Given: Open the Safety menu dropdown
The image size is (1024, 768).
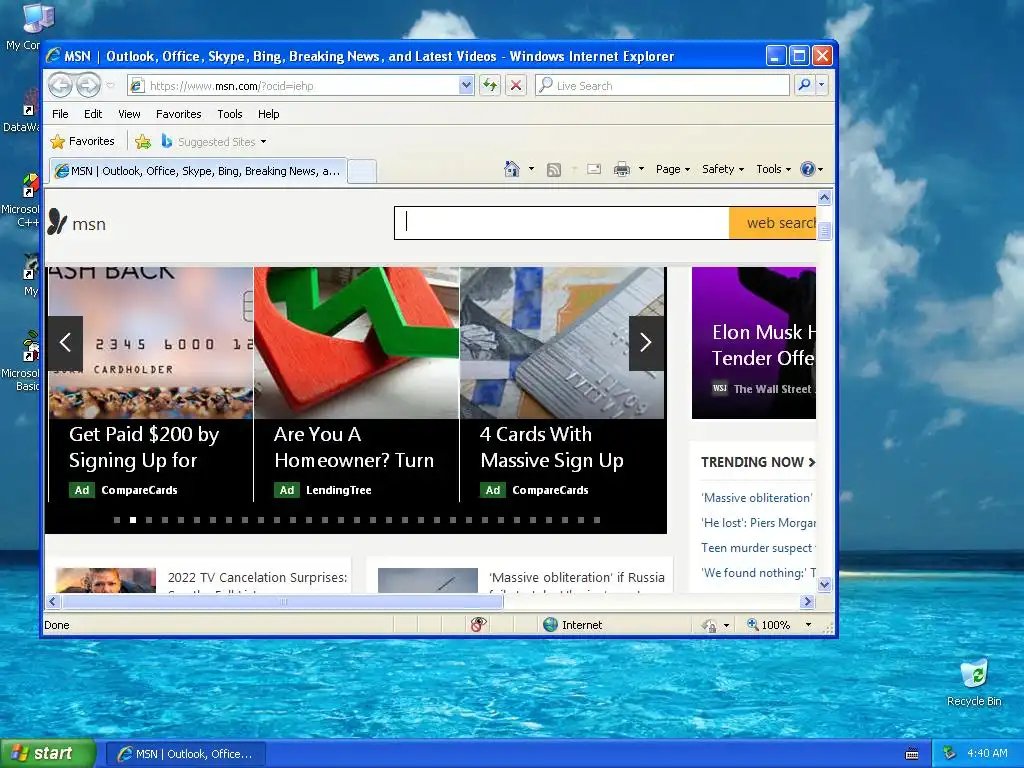Looking at the screenshot, I should [x=723, y=169].
